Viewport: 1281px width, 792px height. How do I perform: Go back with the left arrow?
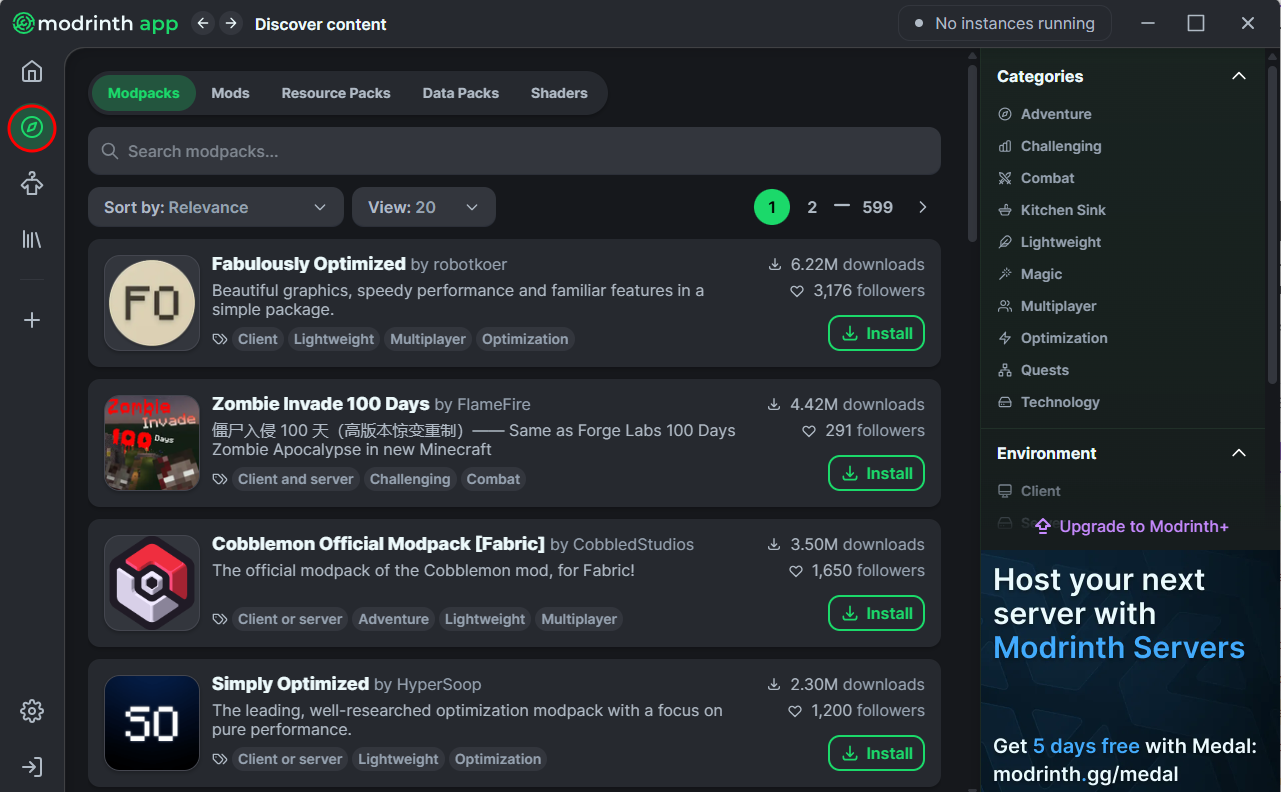[203, 23]
